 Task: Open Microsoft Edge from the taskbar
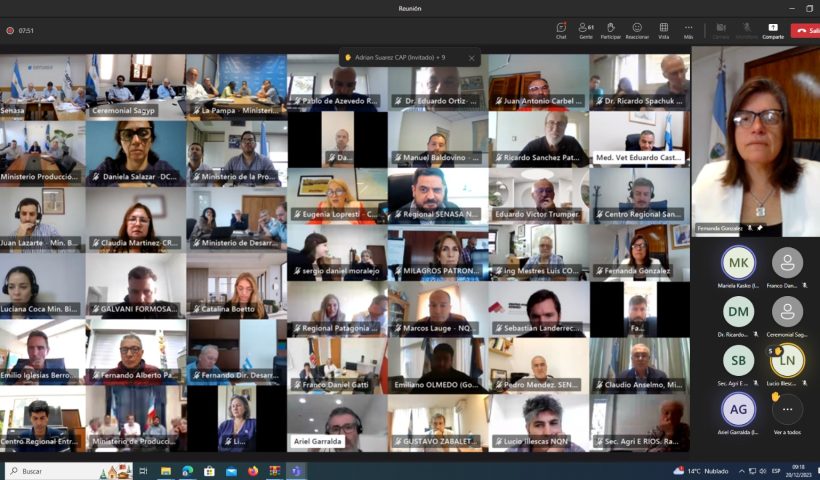[187, 470]
